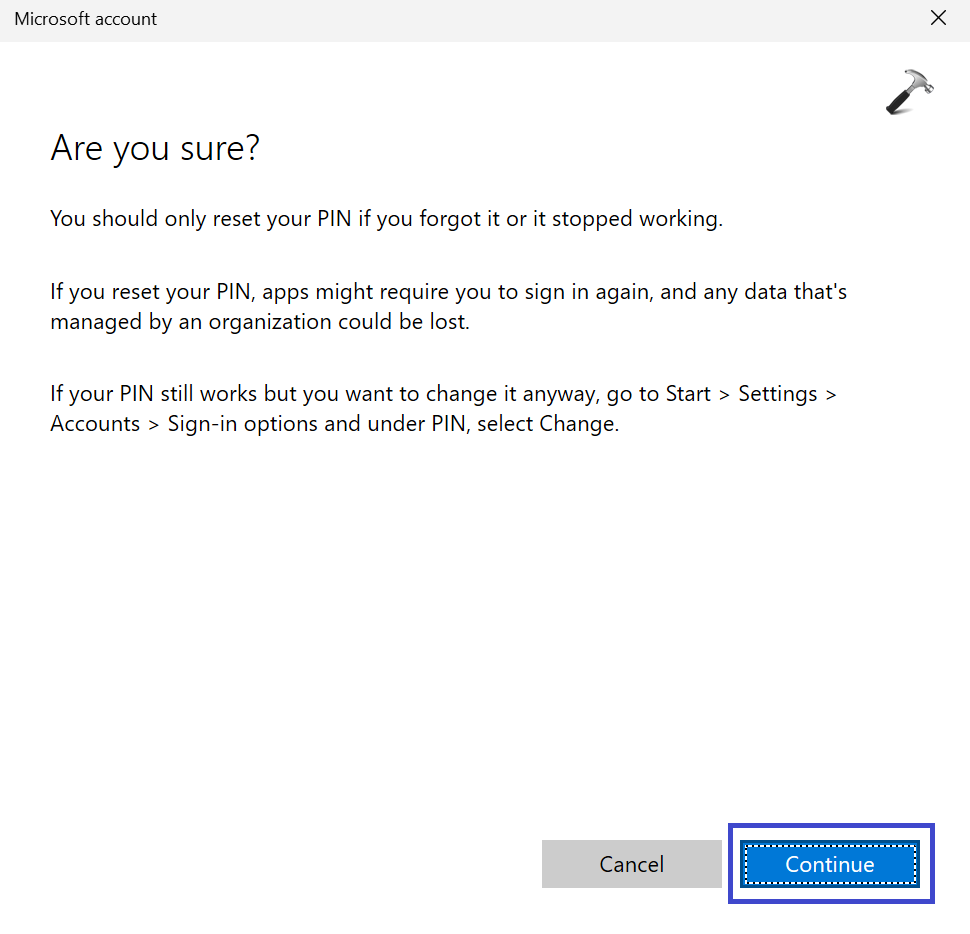Close the Microsoft account dialog

pyautogui.click(x=938, y=18)
